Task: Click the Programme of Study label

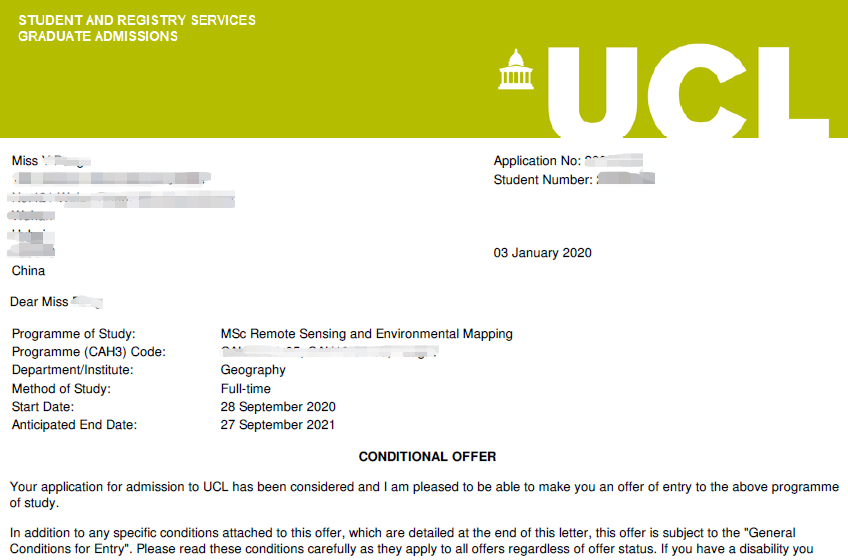Action: [x=74, y=334]
